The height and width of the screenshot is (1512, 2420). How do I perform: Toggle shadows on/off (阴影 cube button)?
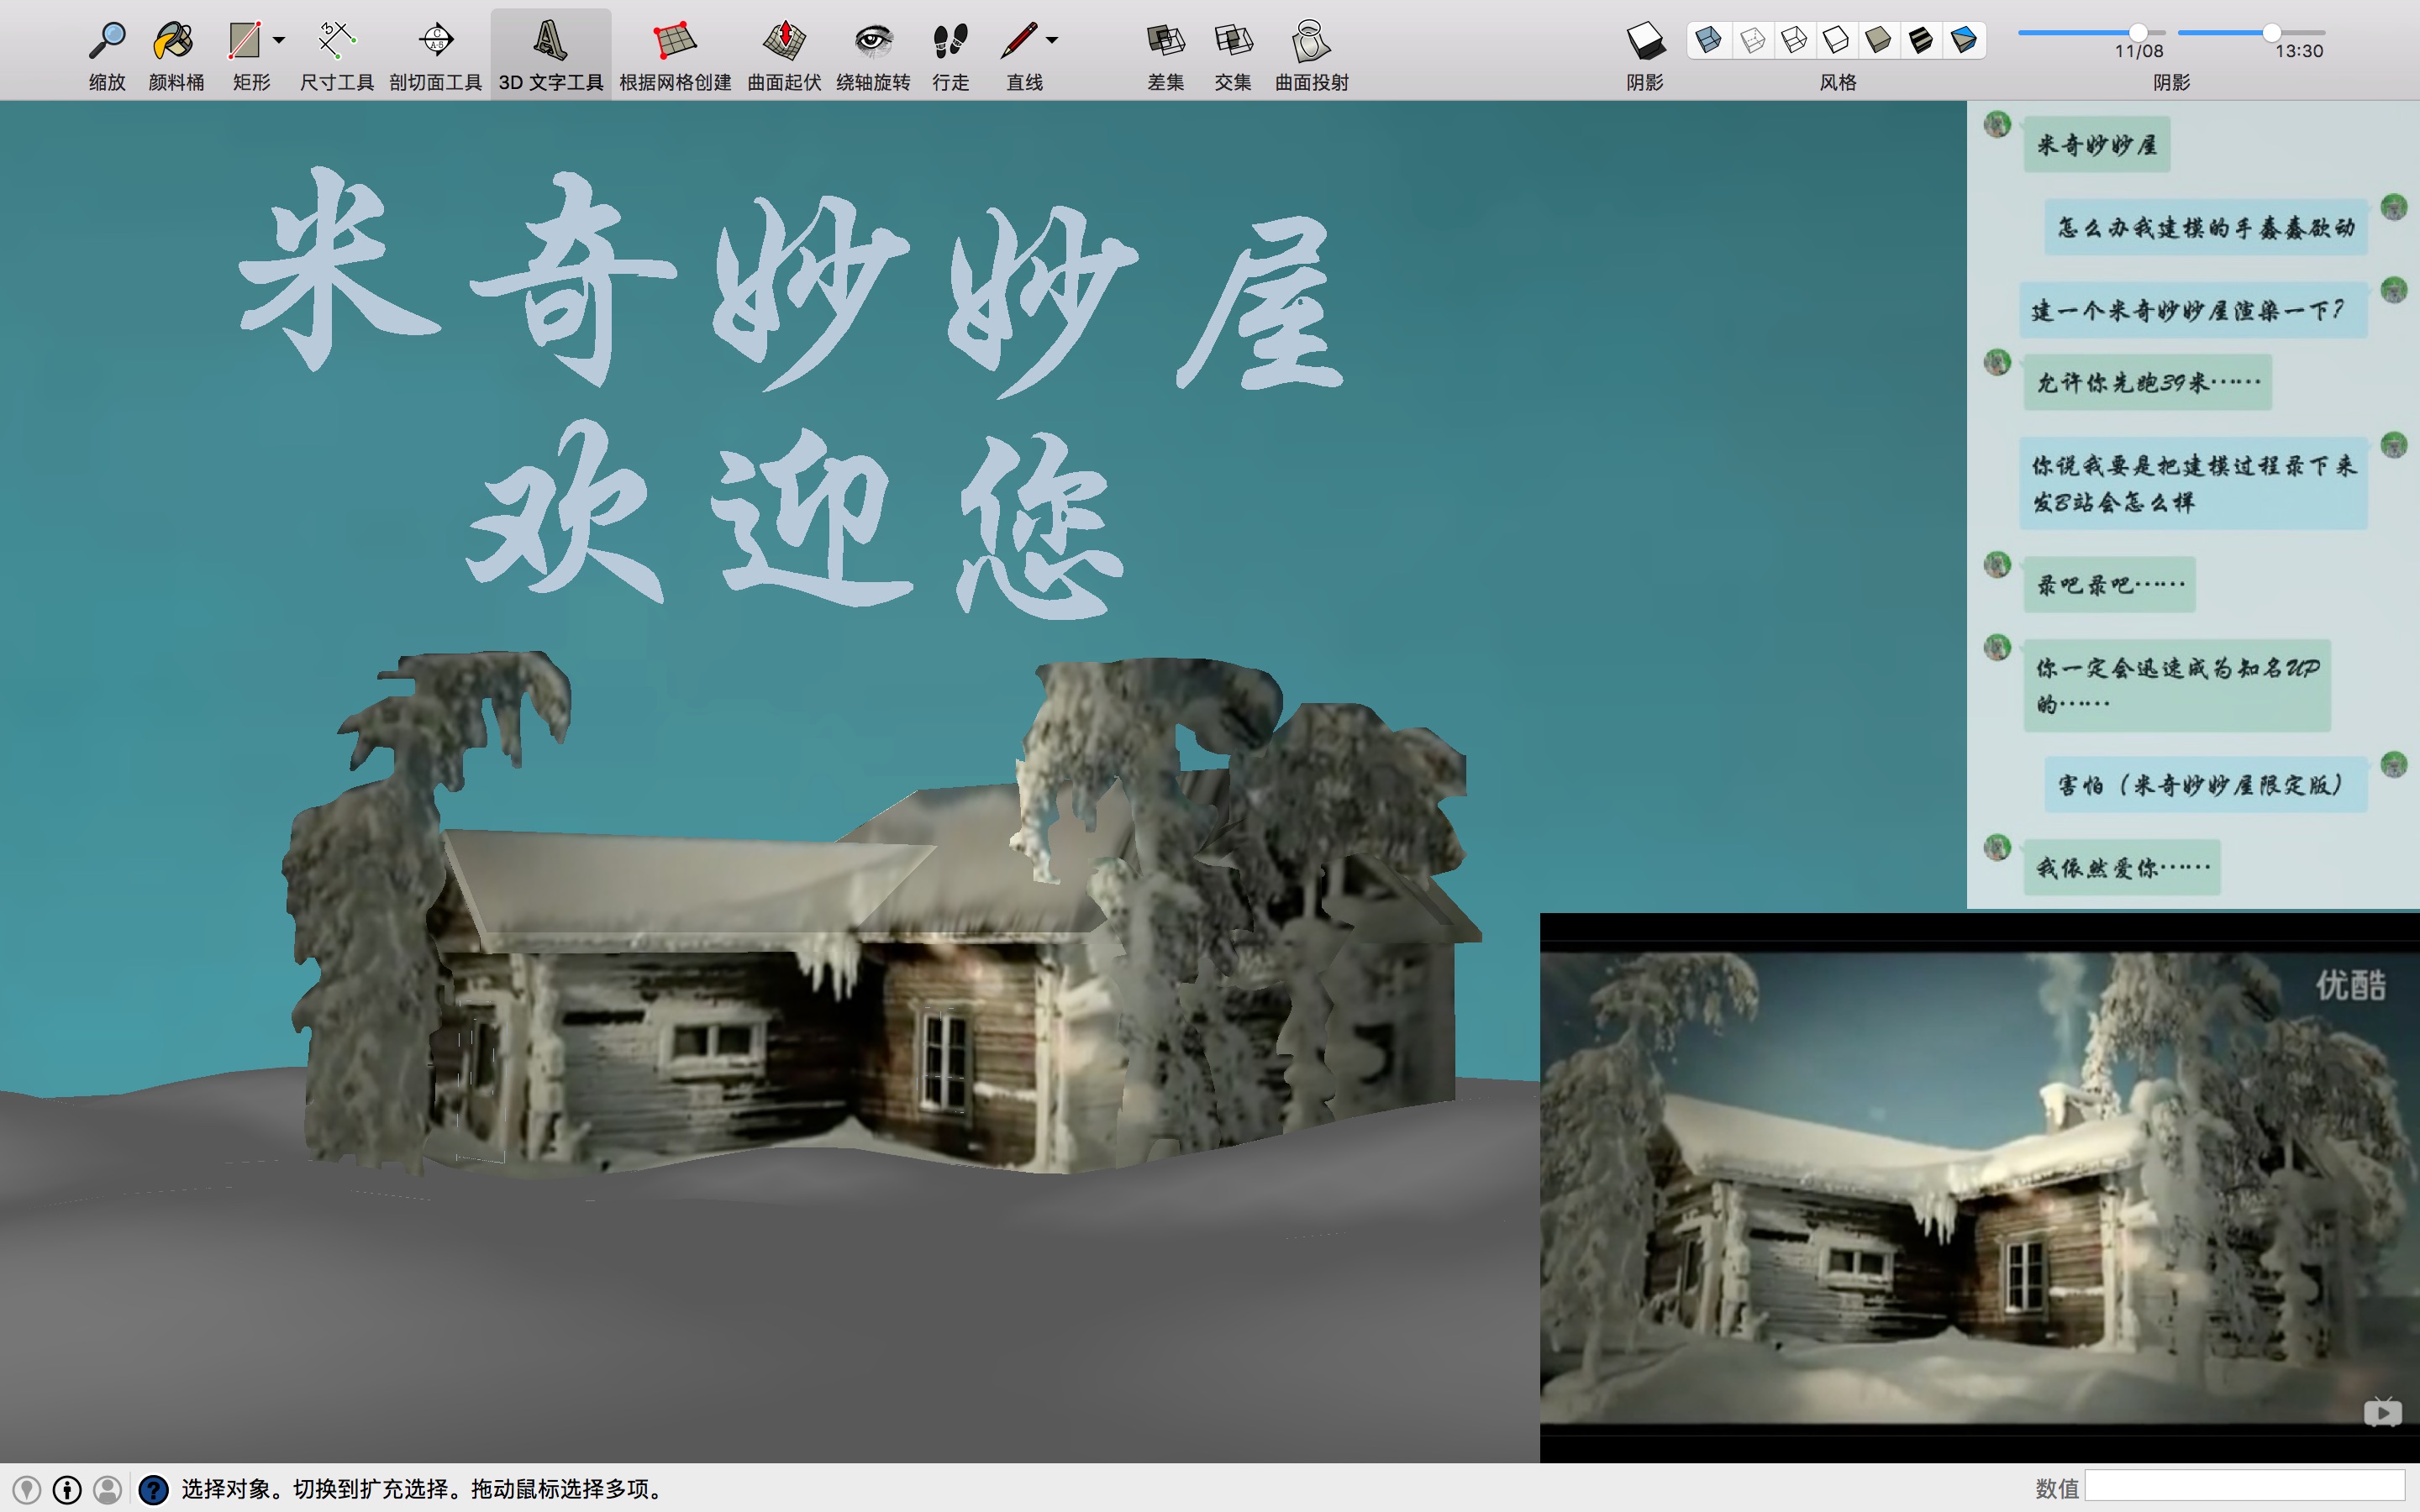click(1644, 42)
